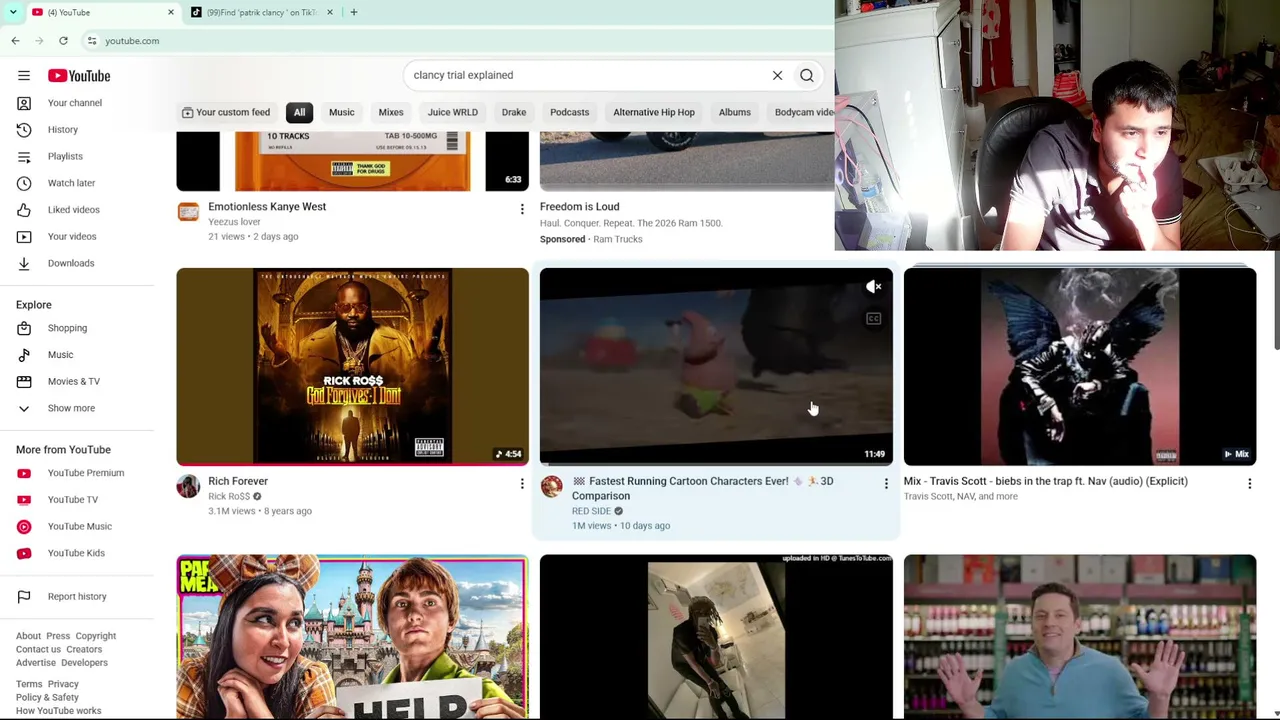
Task: Focus the YouTube search input field
Action: coord(588,75)
